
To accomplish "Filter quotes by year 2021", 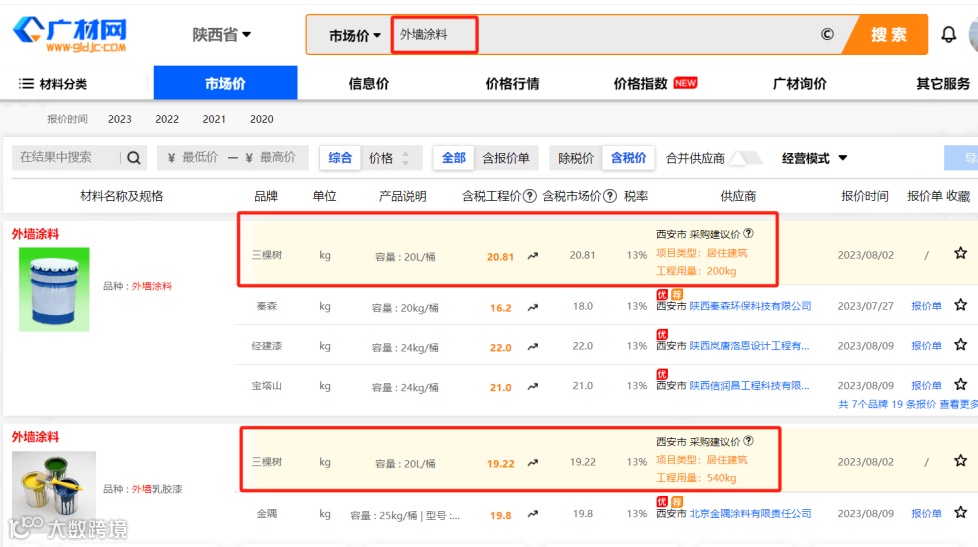I will click(214, 119).
